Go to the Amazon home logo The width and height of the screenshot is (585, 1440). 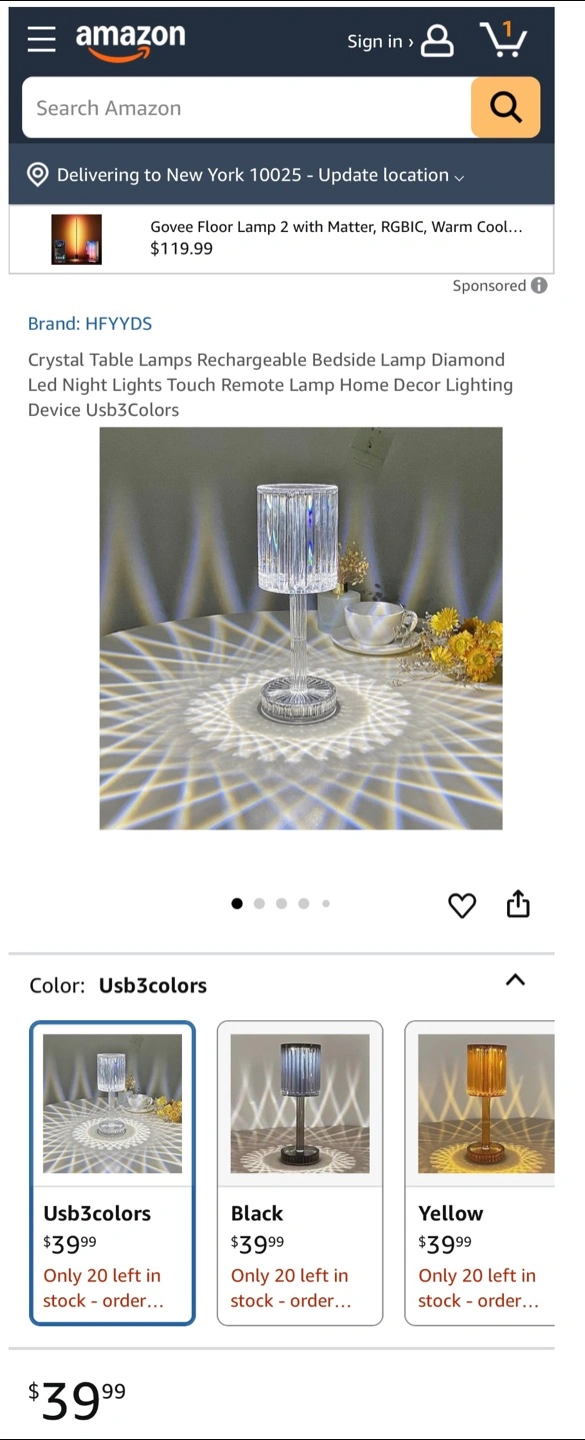pyautogui.click(x=131, y=41)
